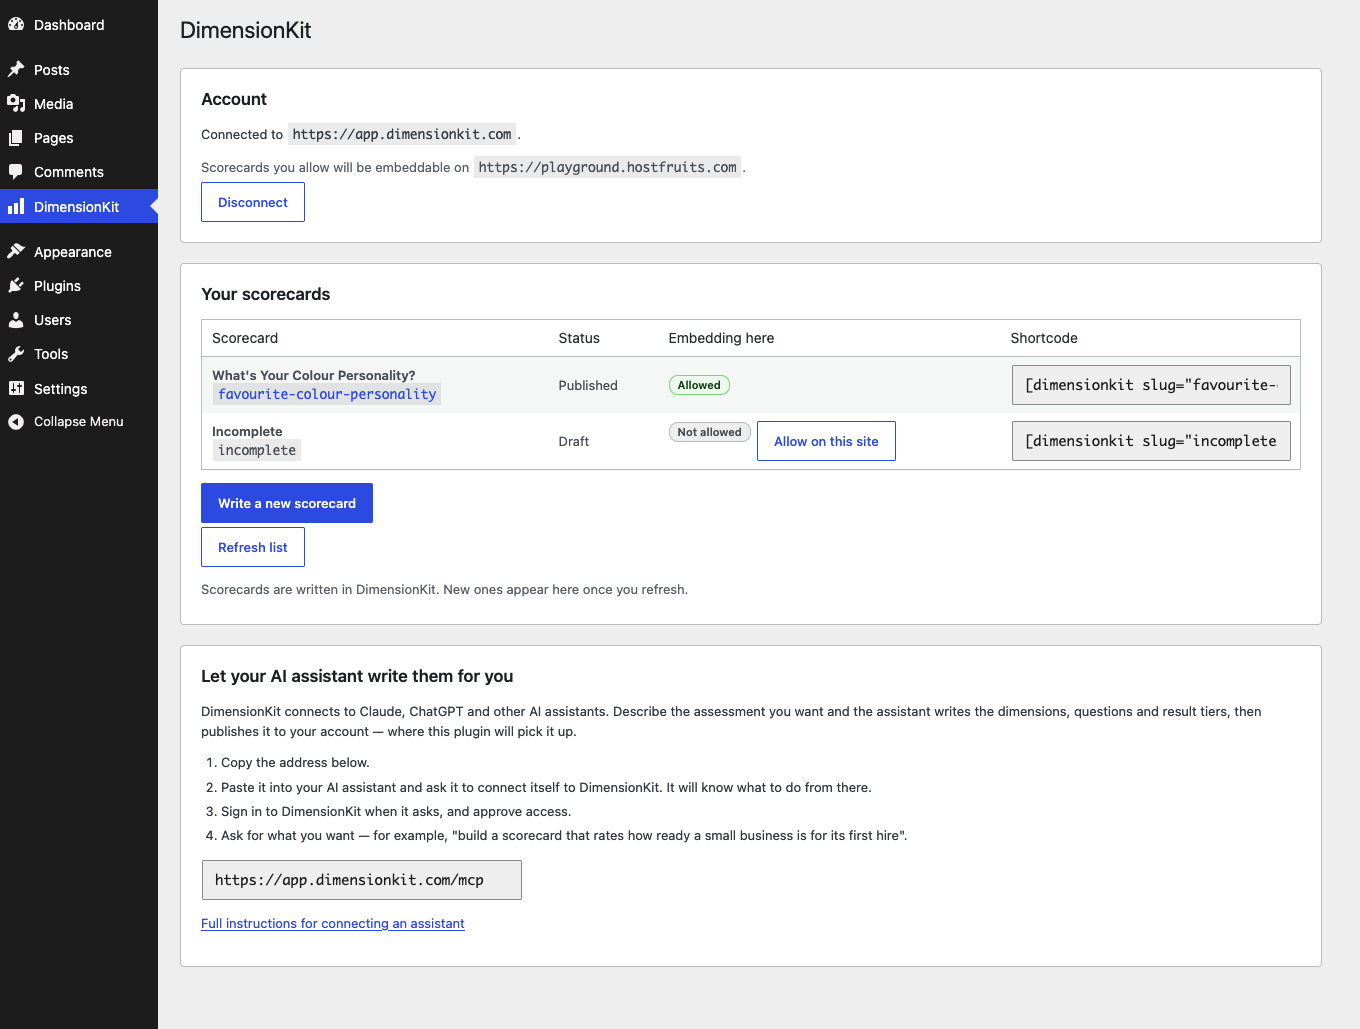
Task: Click the Embedding here column header
Action: click(x=721, y=338)
